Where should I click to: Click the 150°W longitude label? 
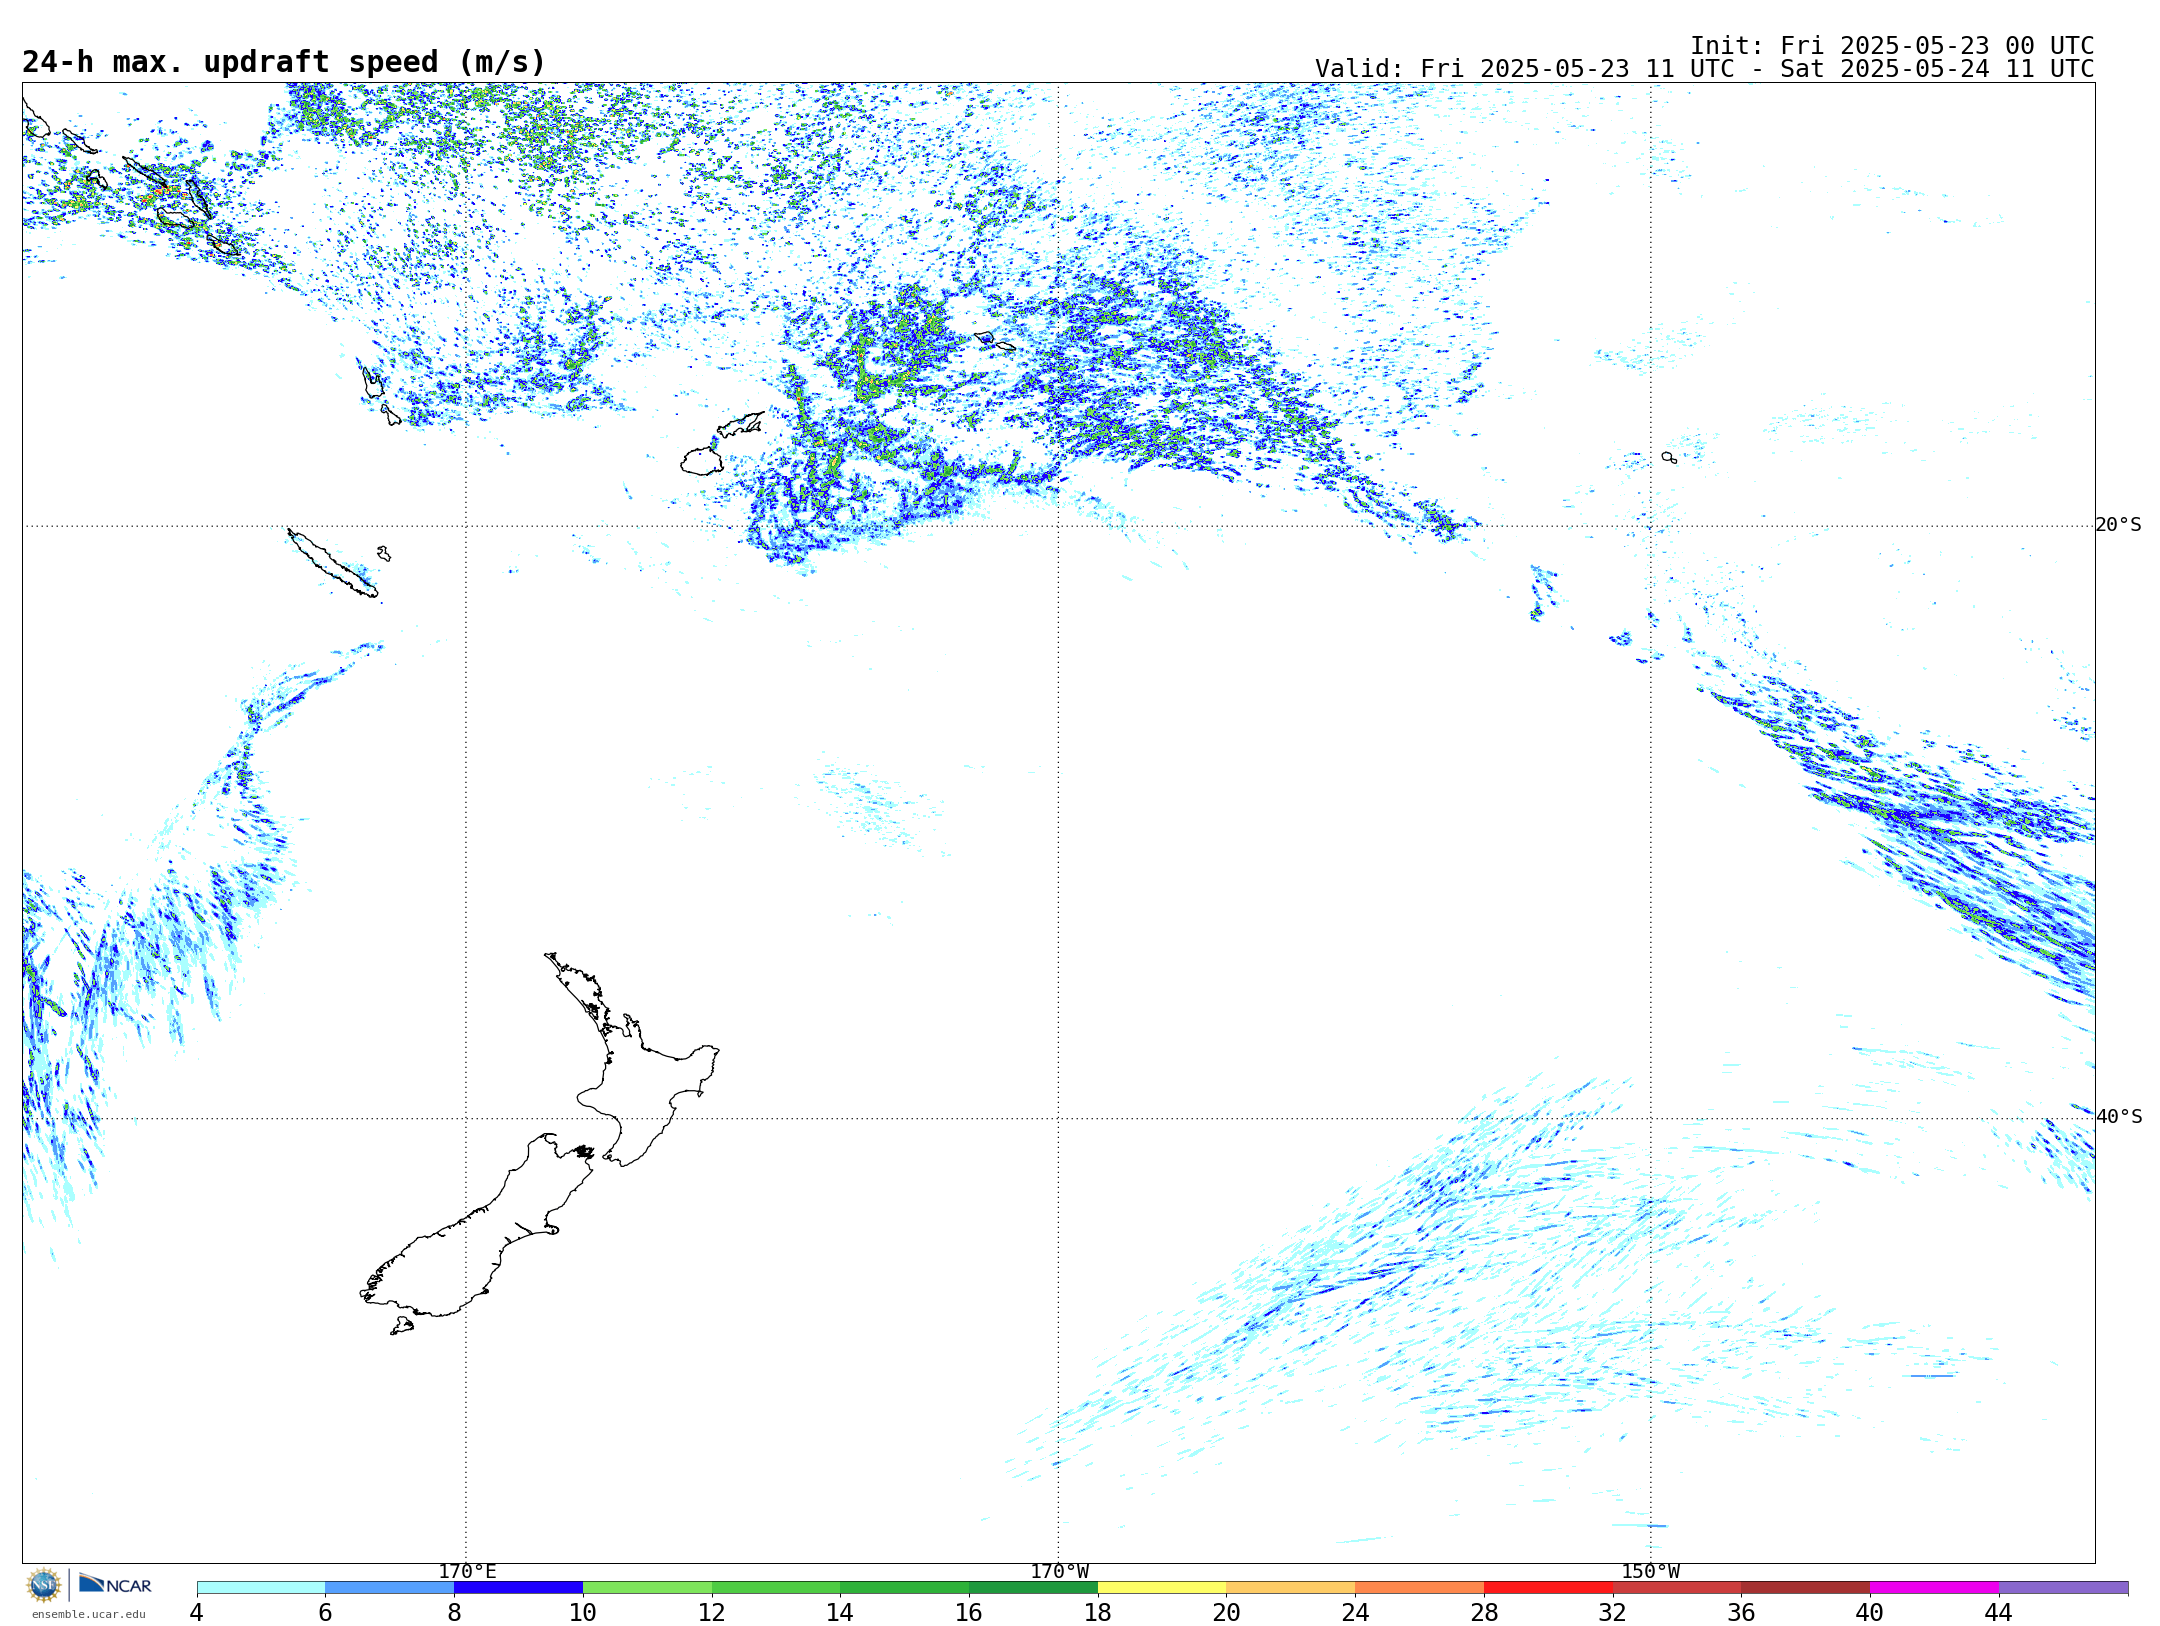click(1650, 1571)
